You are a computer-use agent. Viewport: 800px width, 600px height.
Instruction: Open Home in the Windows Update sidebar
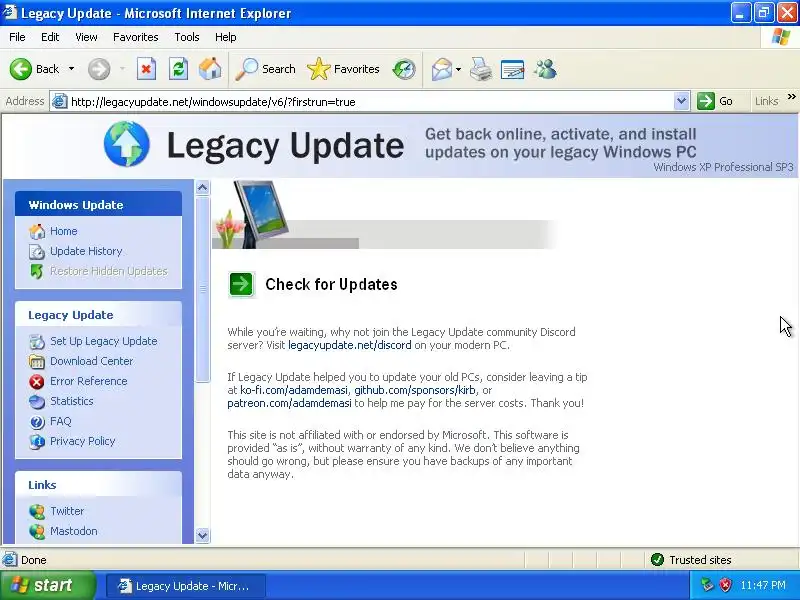[x=64, y=231]
